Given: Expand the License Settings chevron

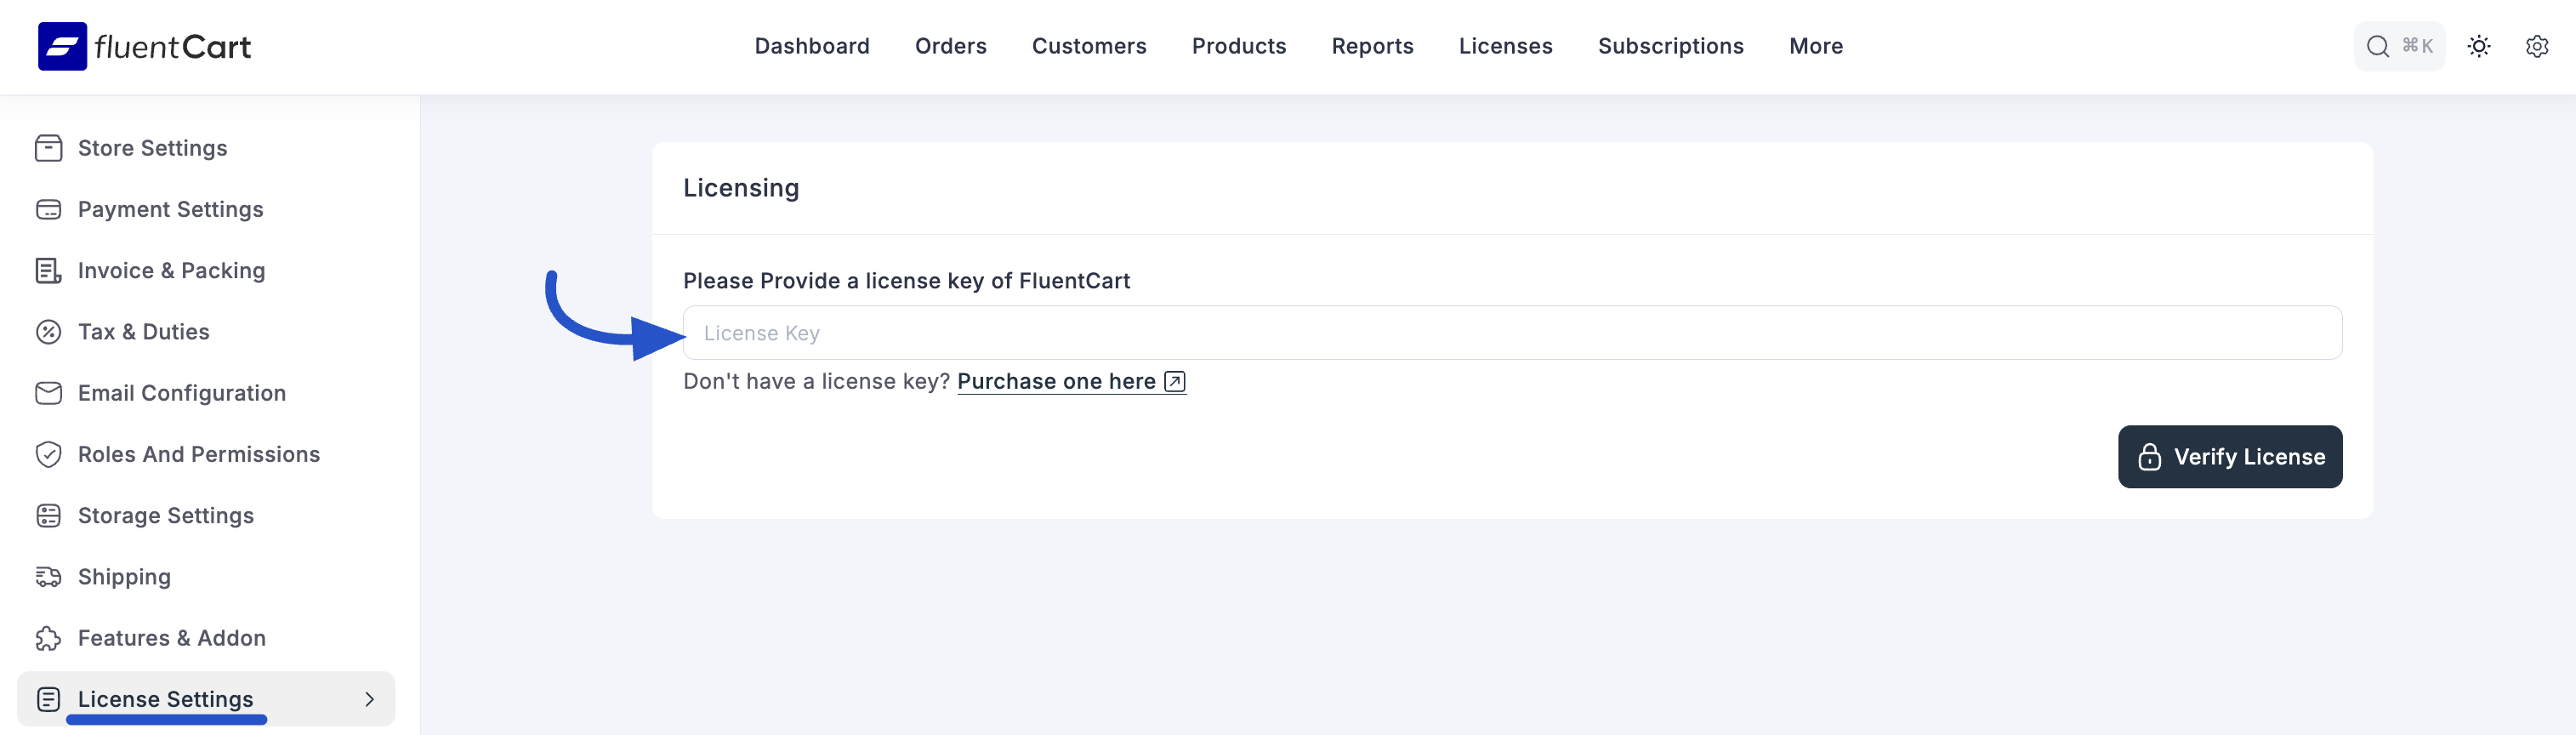Looking at the screenshot, I should coord(368,699).
